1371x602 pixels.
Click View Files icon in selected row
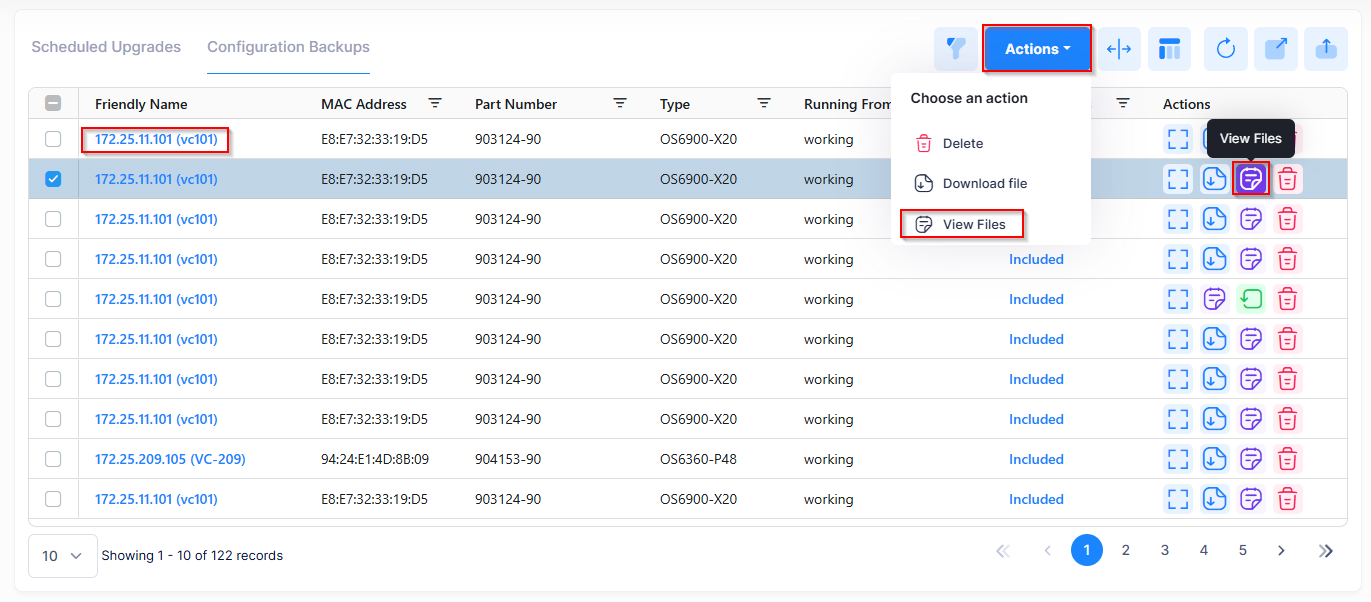pyautogui.click(x=1251, y=179)
